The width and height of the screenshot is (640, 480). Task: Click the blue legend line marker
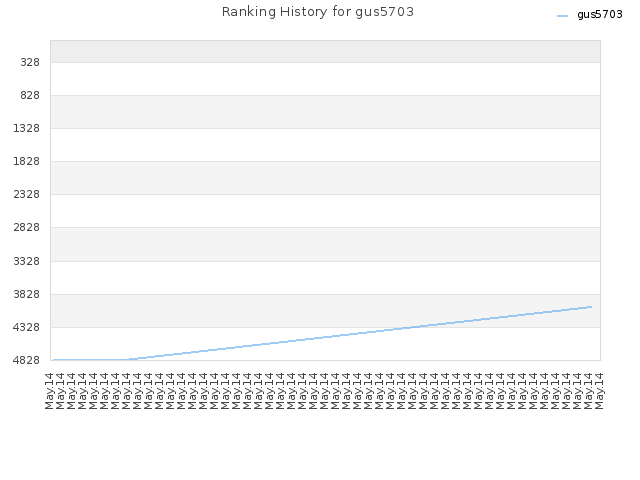pos(562,16)
